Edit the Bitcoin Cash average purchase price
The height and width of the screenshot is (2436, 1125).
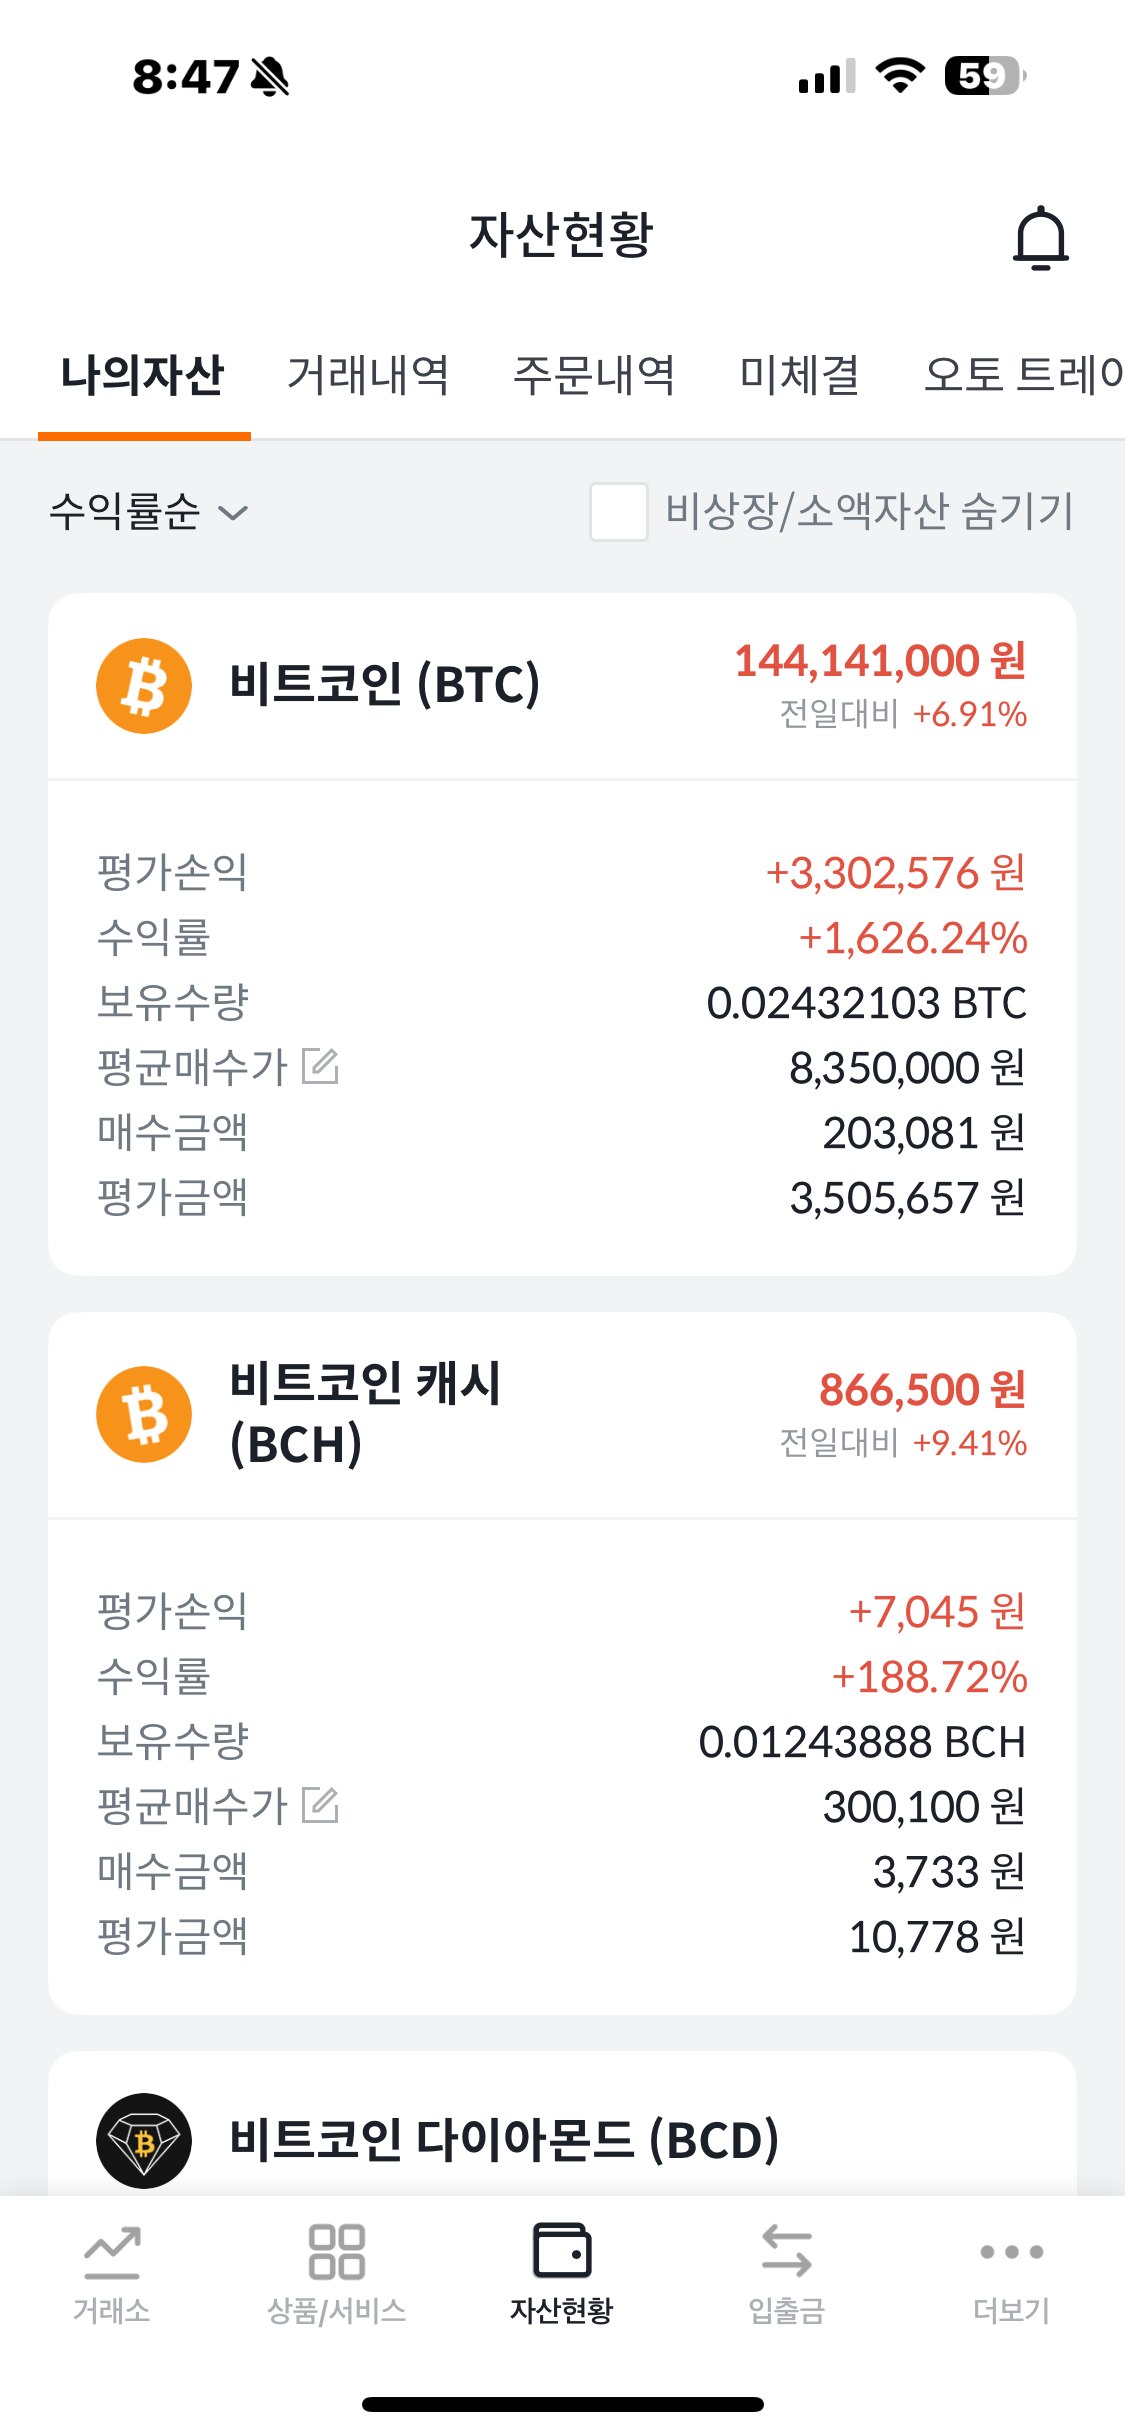(320, 1805)
